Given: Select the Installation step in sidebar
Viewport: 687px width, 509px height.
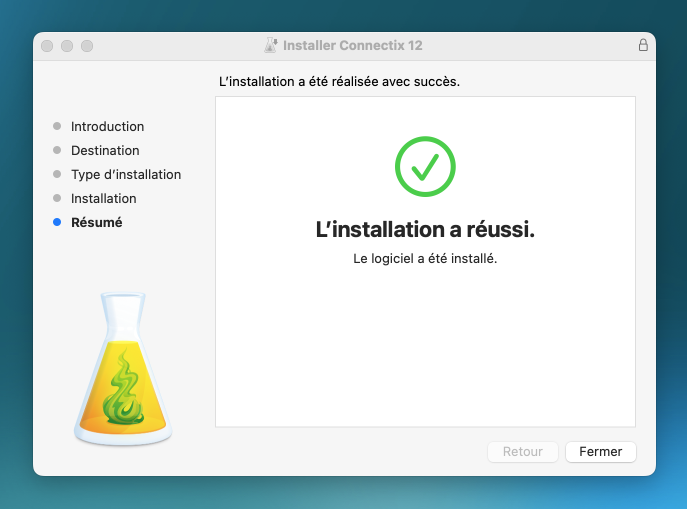Looking at the screenshot, I should [x=104, y=199].
